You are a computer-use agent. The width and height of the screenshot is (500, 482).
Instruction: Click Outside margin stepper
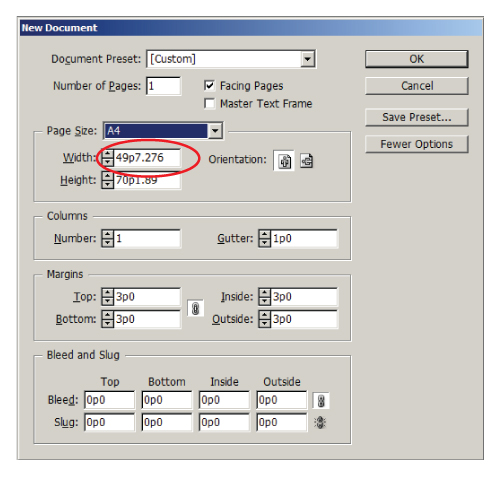tap(264, 319)
